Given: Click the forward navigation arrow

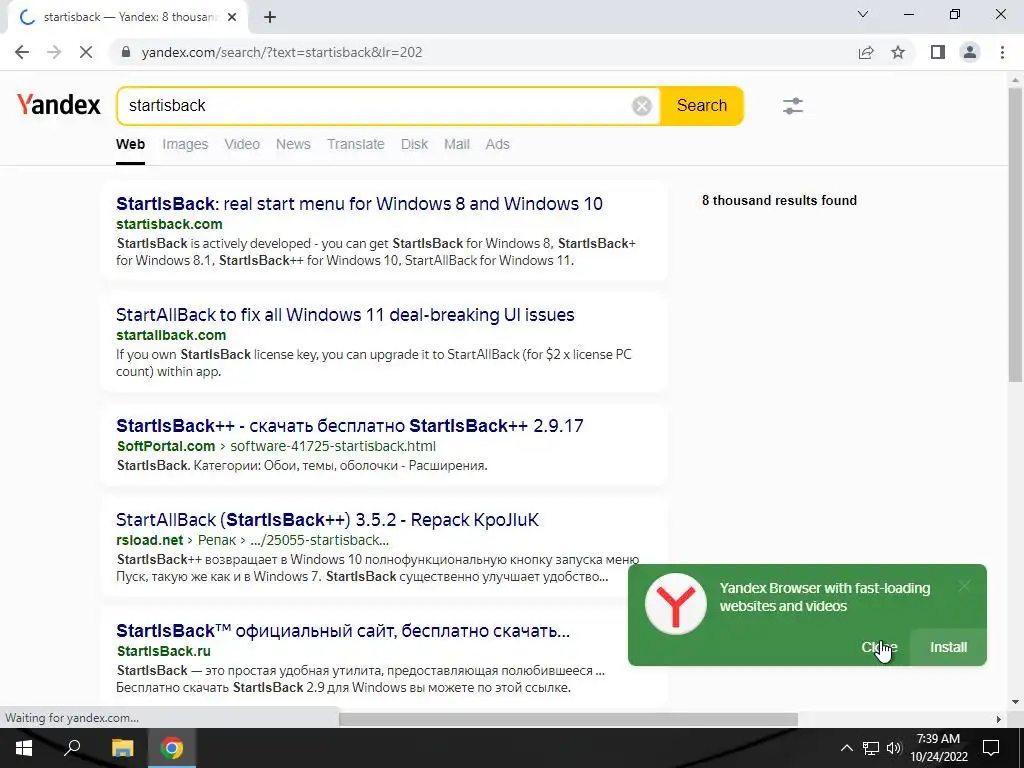Looking at the screenshot, I should [x=54, y=52].
